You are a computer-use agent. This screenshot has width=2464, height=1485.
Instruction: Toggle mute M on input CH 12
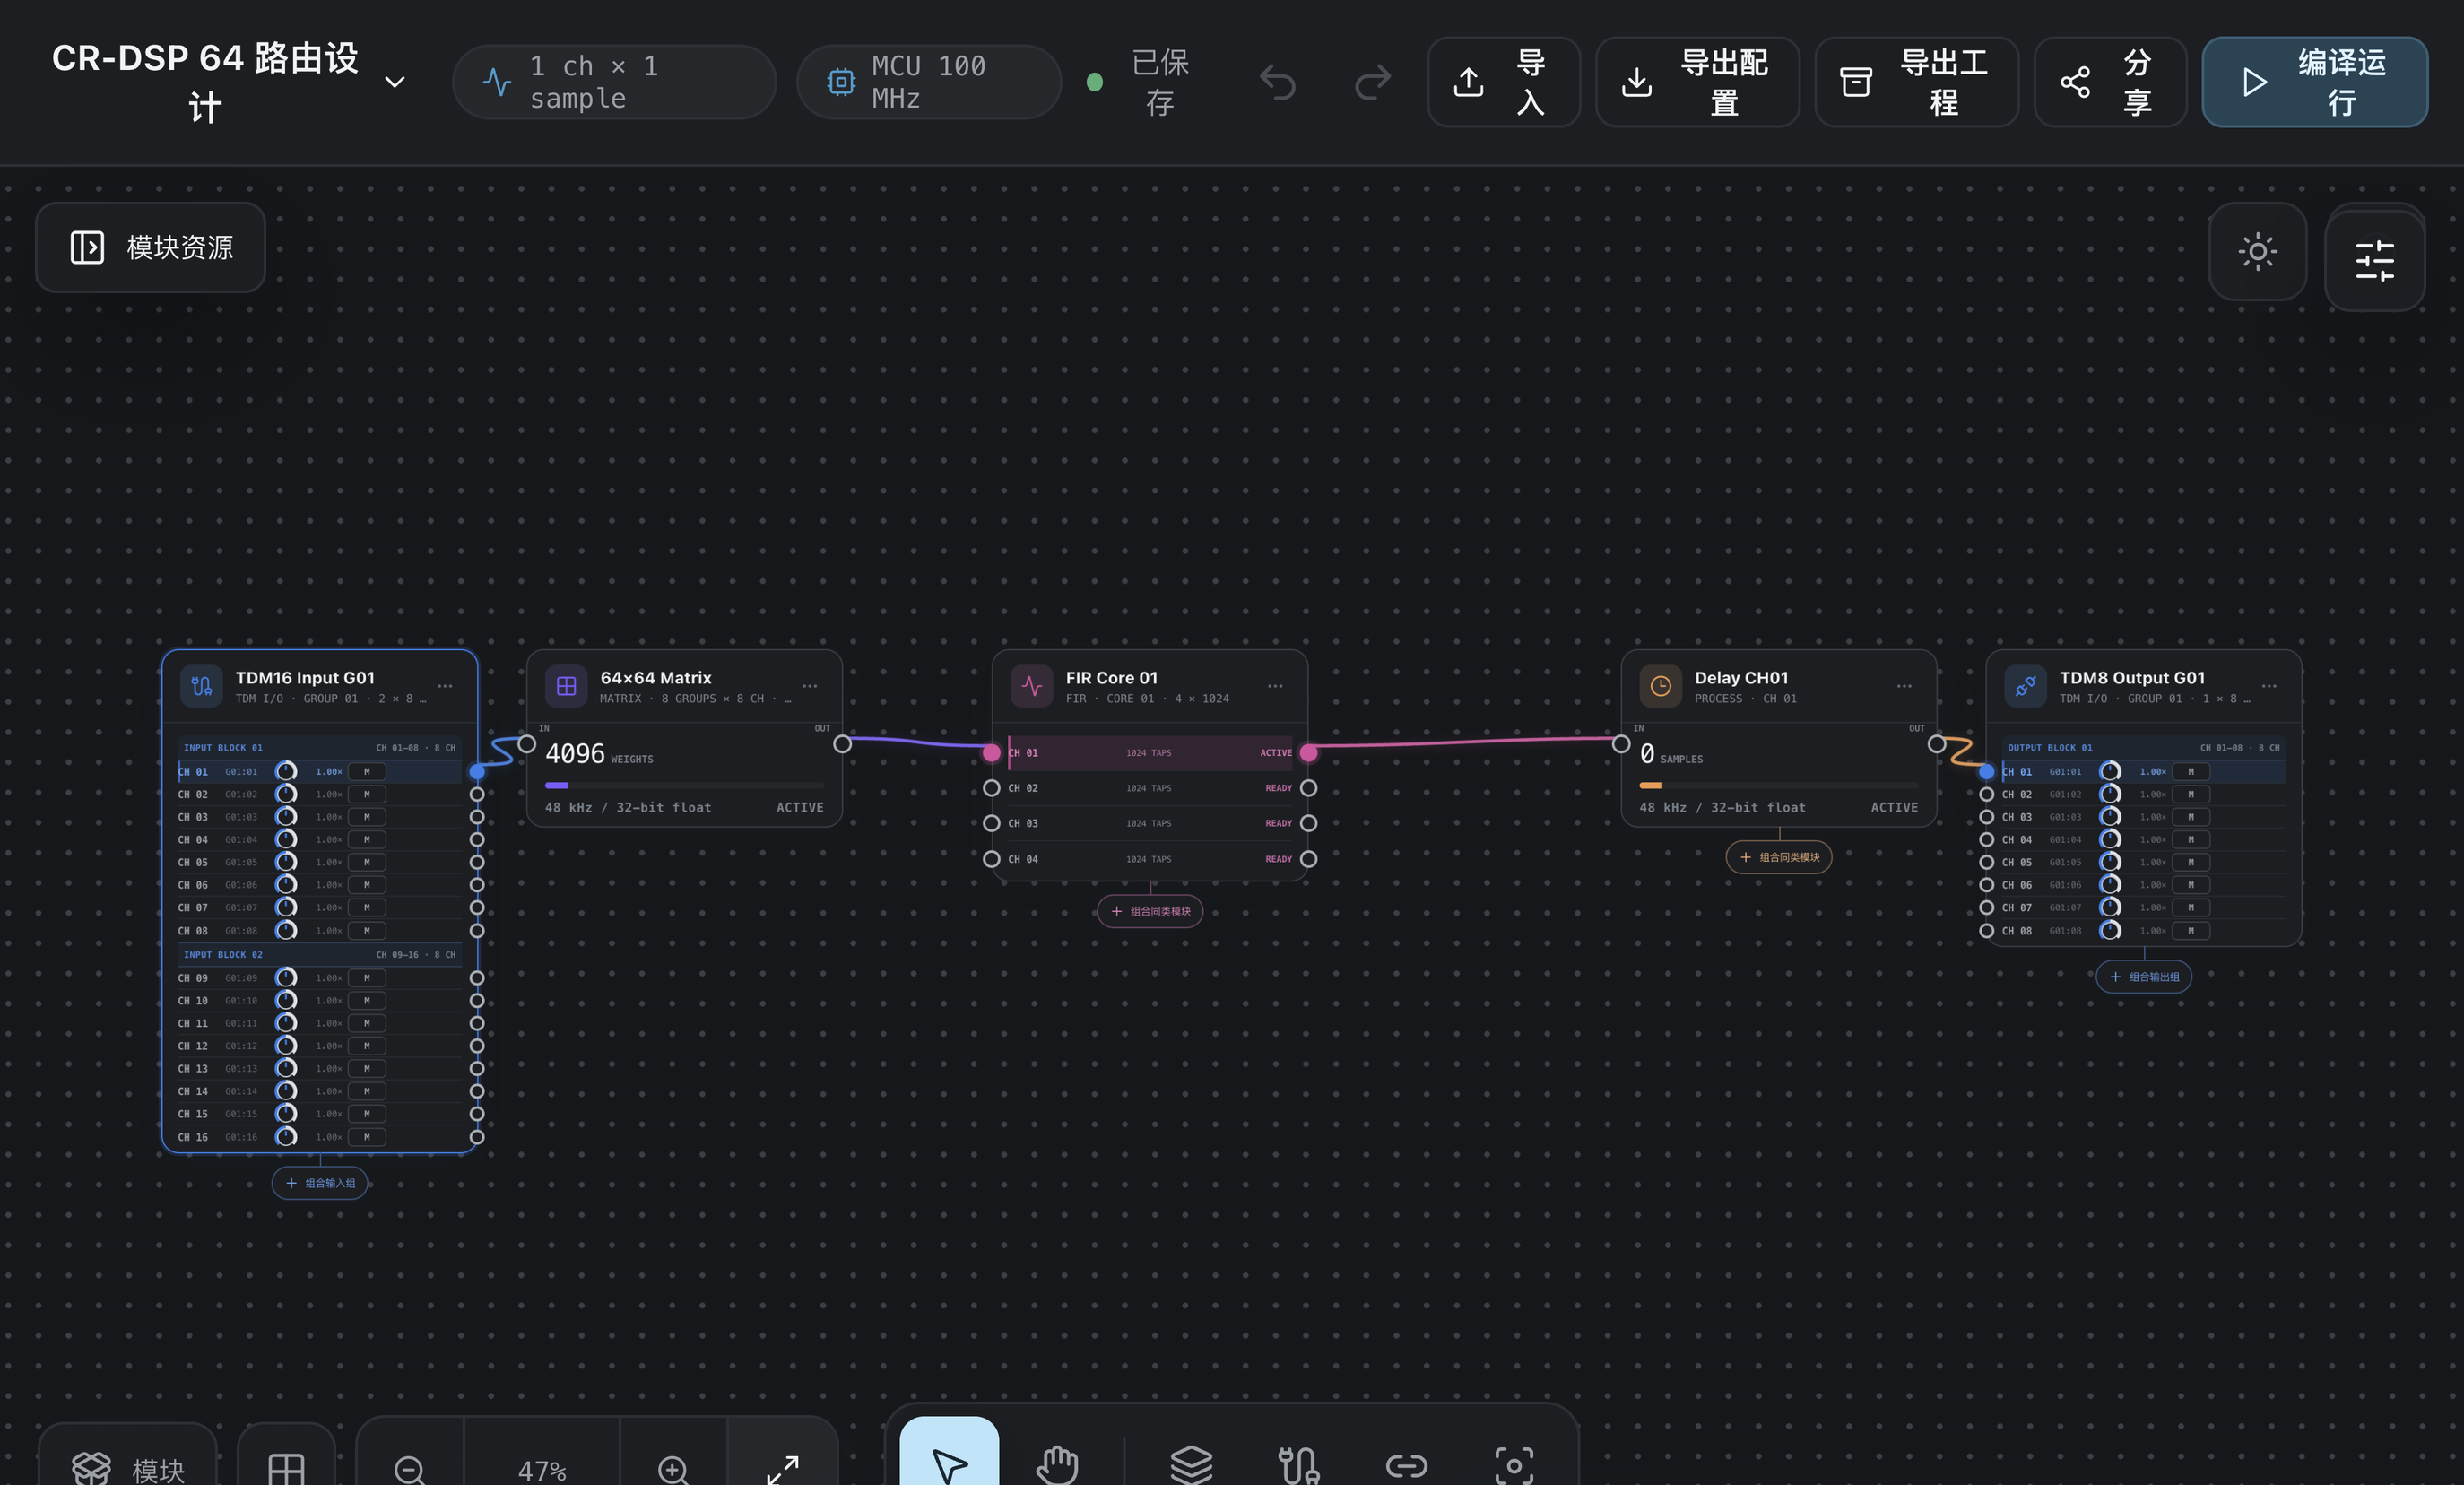click(x=366, y=1046)
